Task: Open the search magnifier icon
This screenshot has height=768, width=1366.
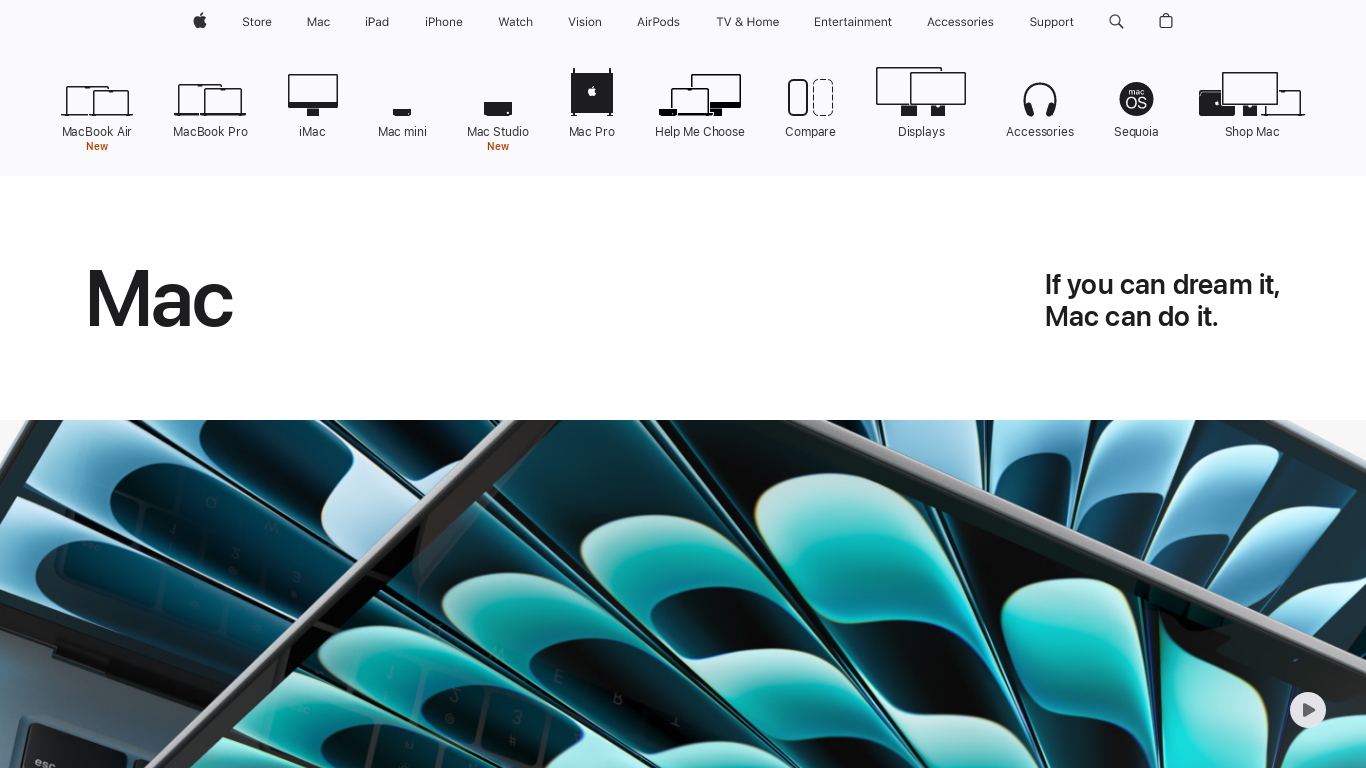Action: 1116,21
